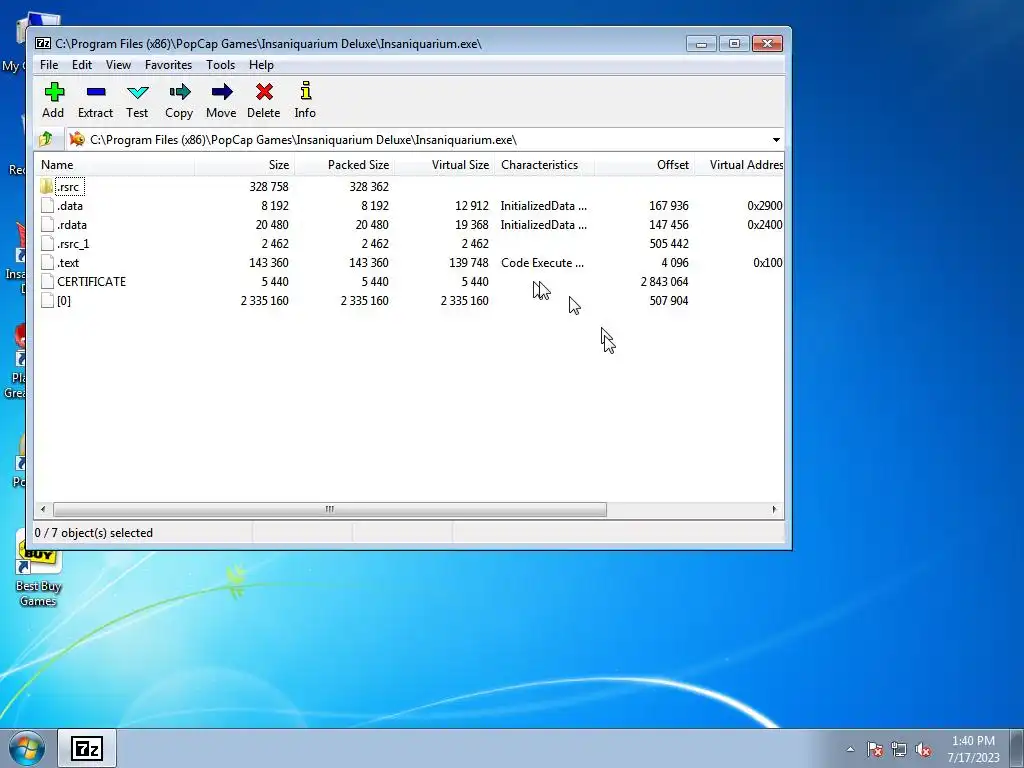
Task: Open the 7-Zip taskbar button
Action: 87,748
